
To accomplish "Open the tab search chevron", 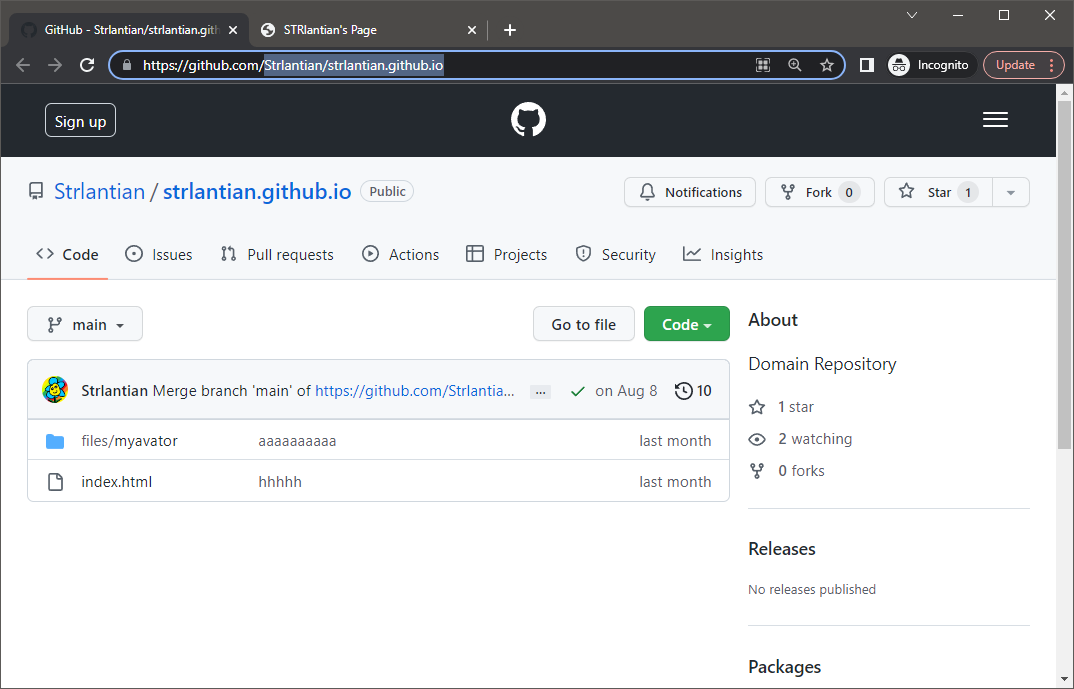I will [x=912, y=15].
